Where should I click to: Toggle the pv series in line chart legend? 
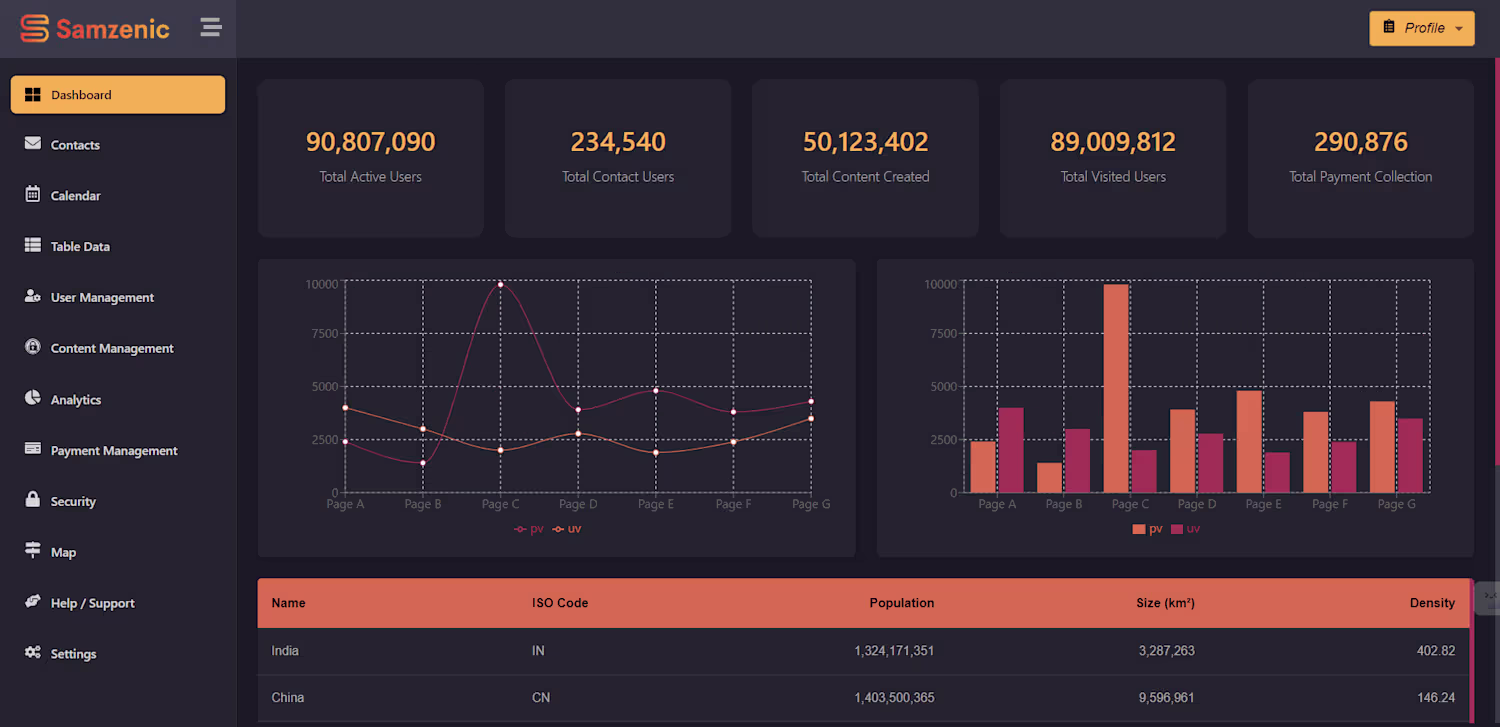coord(529,528)
